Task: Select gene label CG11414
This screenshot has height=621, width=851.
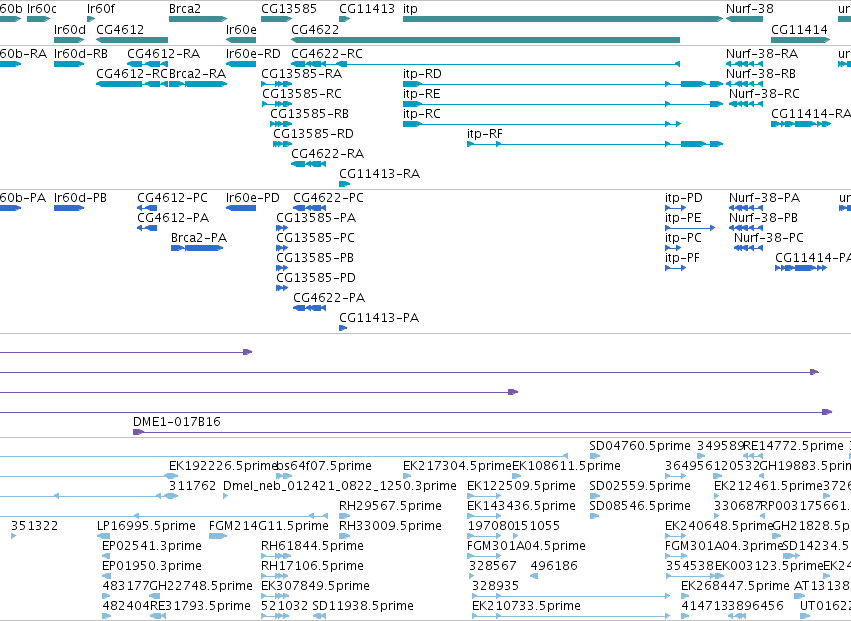Action: (799, 29)
